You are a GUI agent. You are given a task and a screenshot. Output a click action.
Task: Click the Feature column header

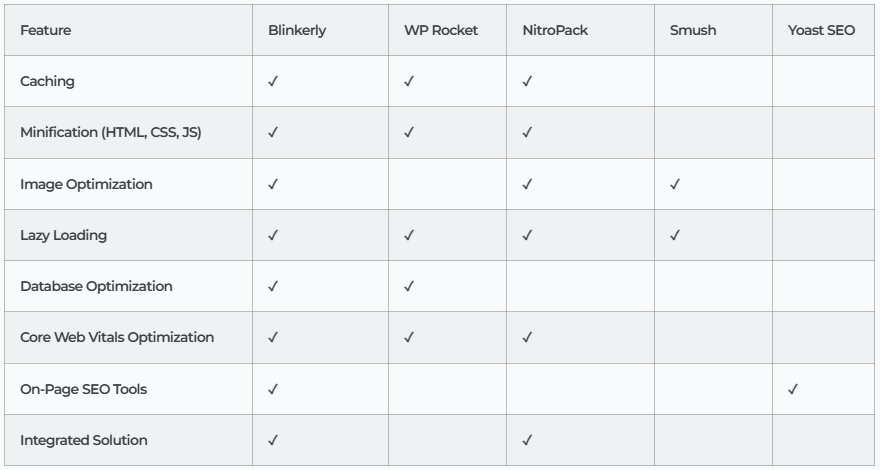pos(46,31)
